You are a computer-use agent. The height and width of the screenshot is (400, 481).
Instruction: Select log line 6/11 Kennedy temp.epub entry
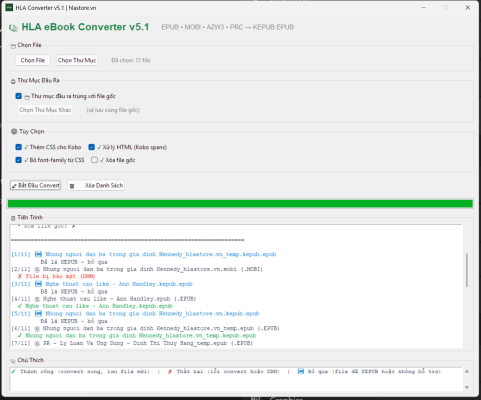(145, 328)
